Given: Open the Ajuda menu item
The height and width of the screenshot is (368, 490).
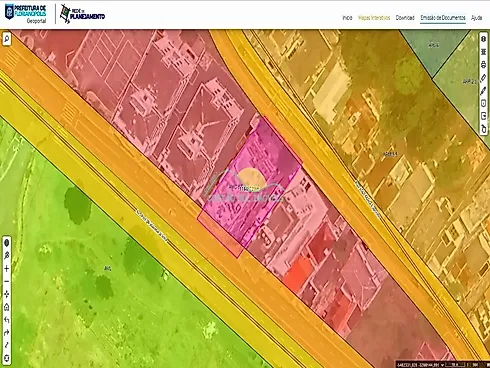Looking at the screenshot, I should pos(476,18).
